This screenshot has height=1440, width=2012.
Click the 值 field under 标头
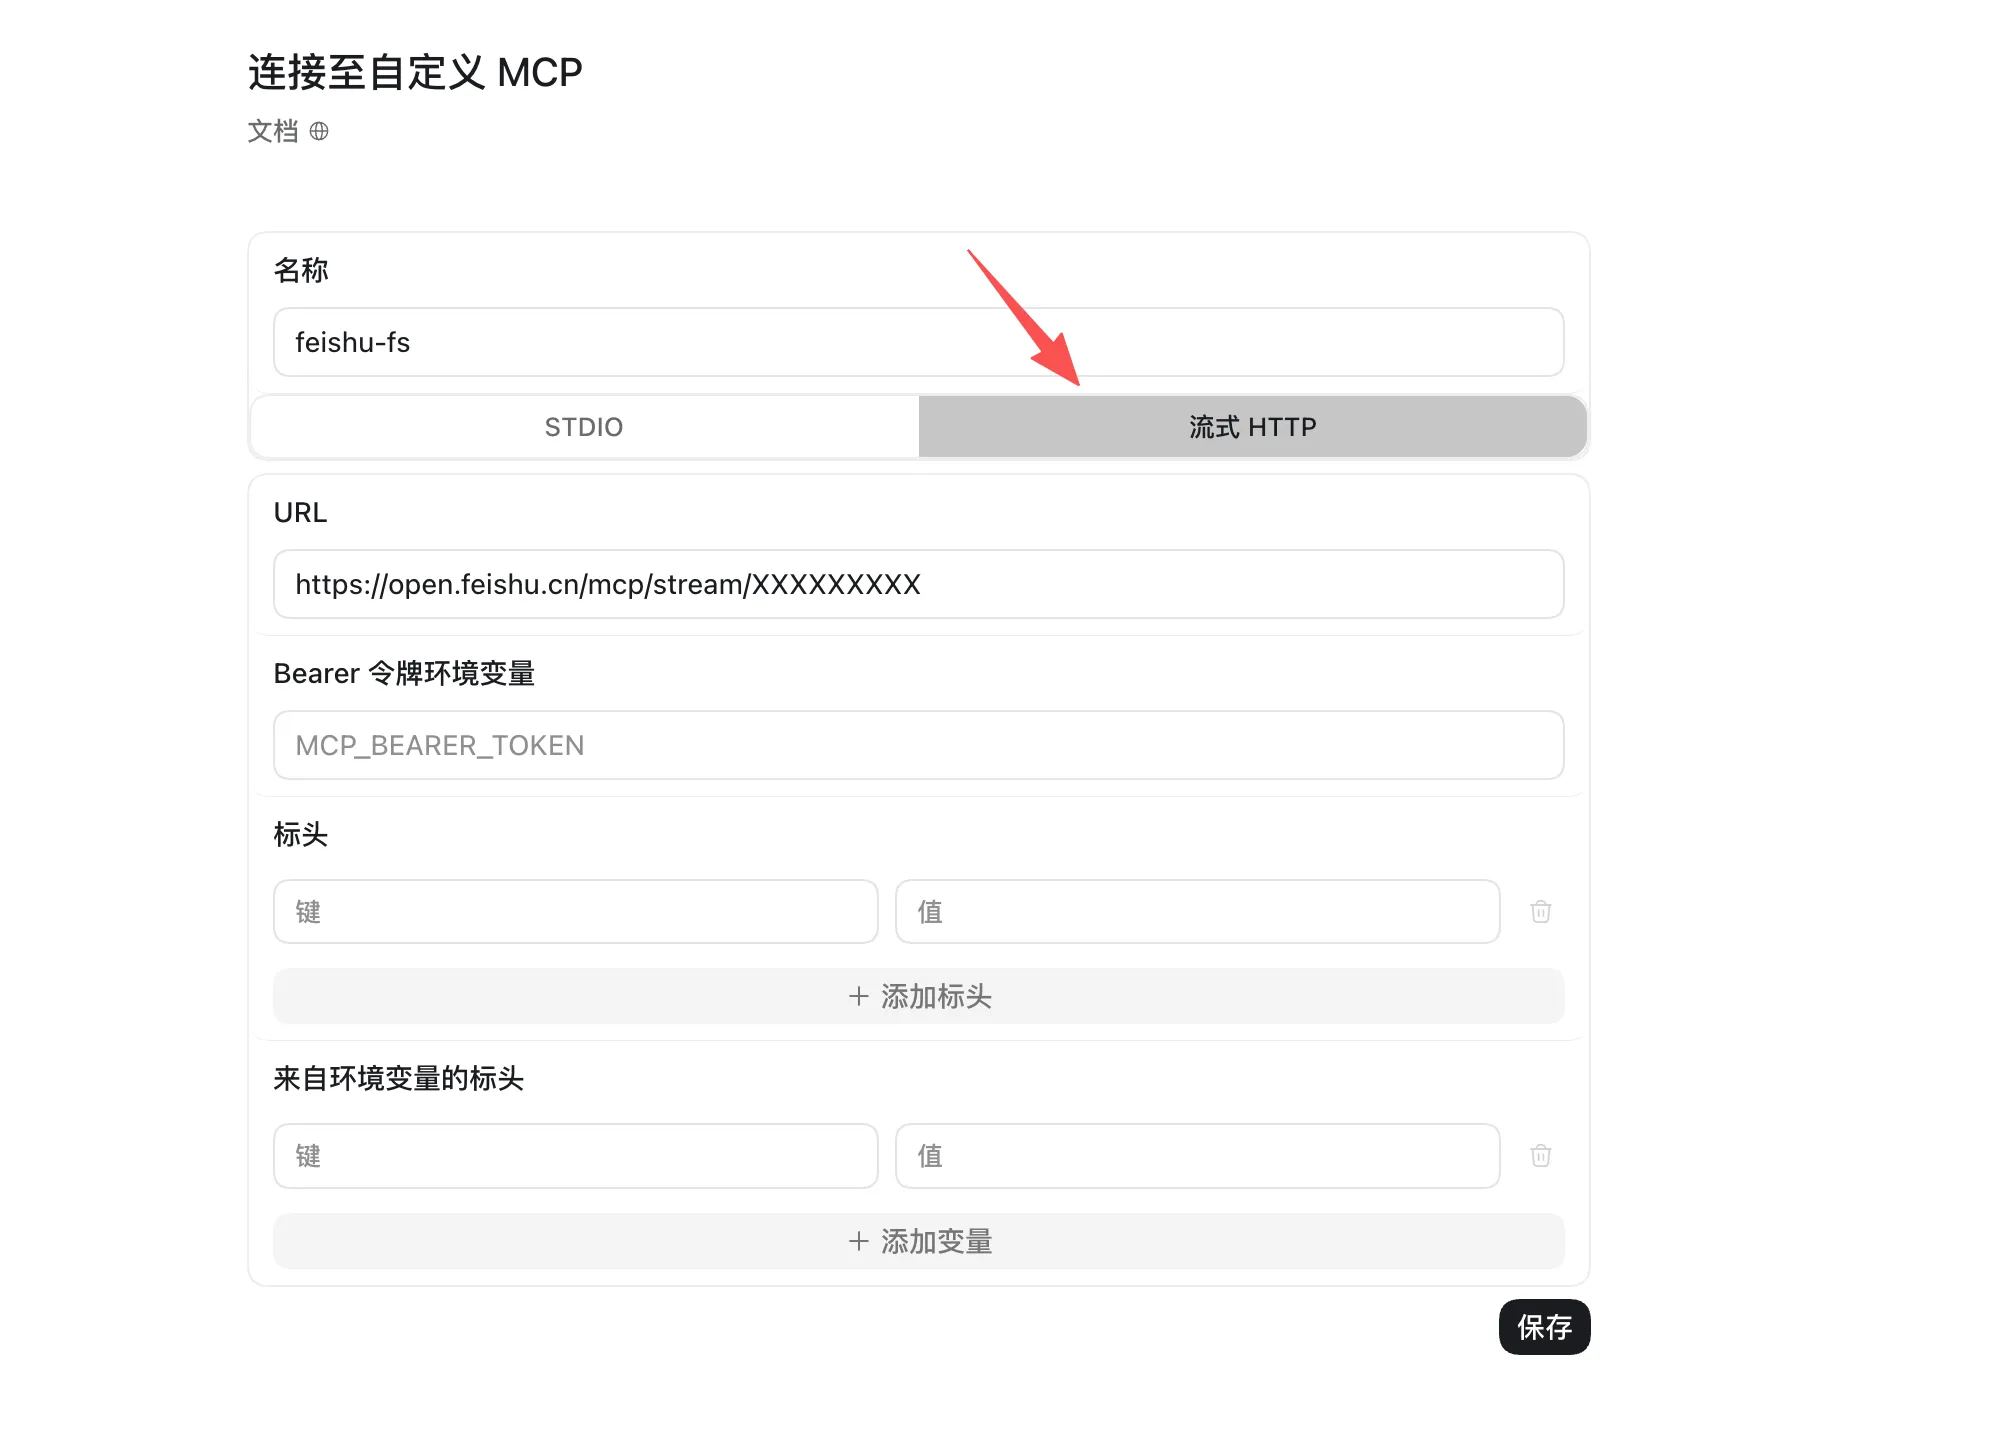point(1198,911)
